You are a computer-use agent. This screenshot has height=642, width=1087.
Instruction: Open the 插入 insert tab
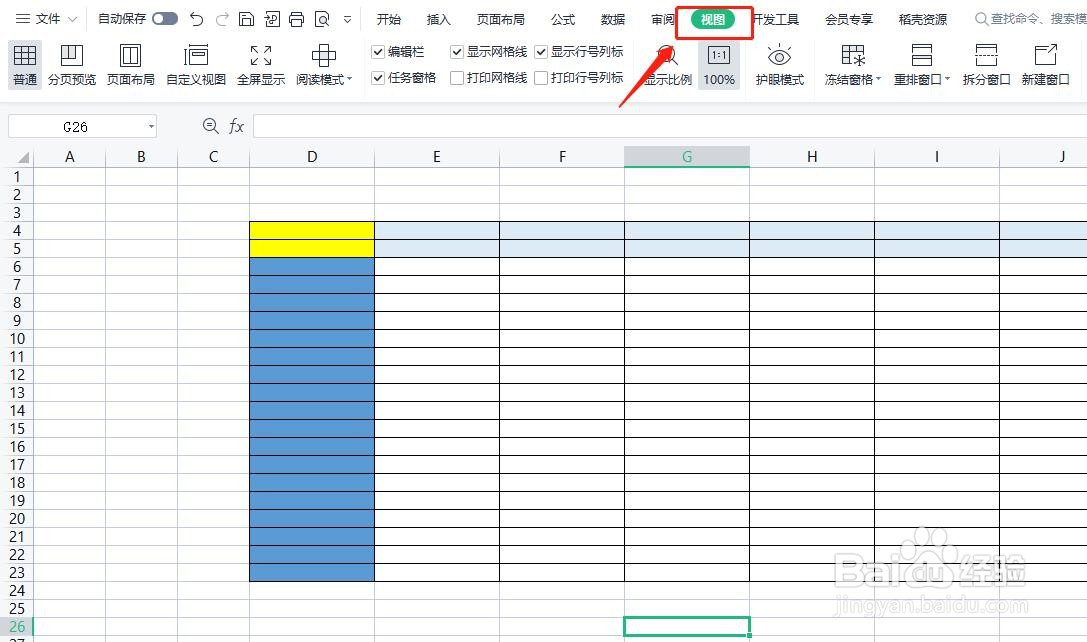coord(438,19)
